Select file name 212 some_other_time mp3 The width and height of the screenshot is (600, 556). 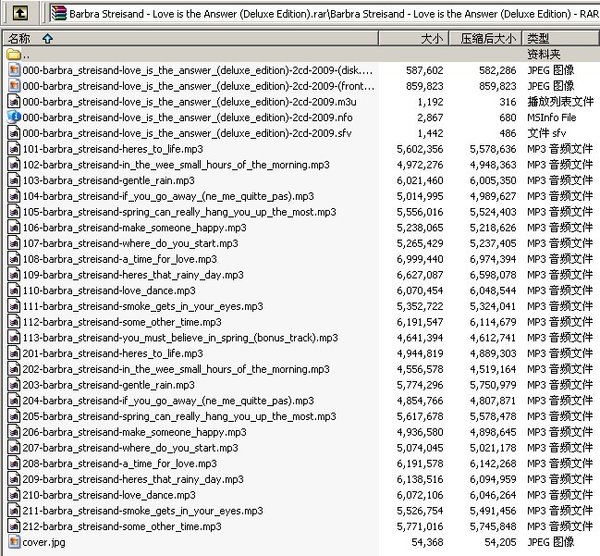tap(122, 526)
